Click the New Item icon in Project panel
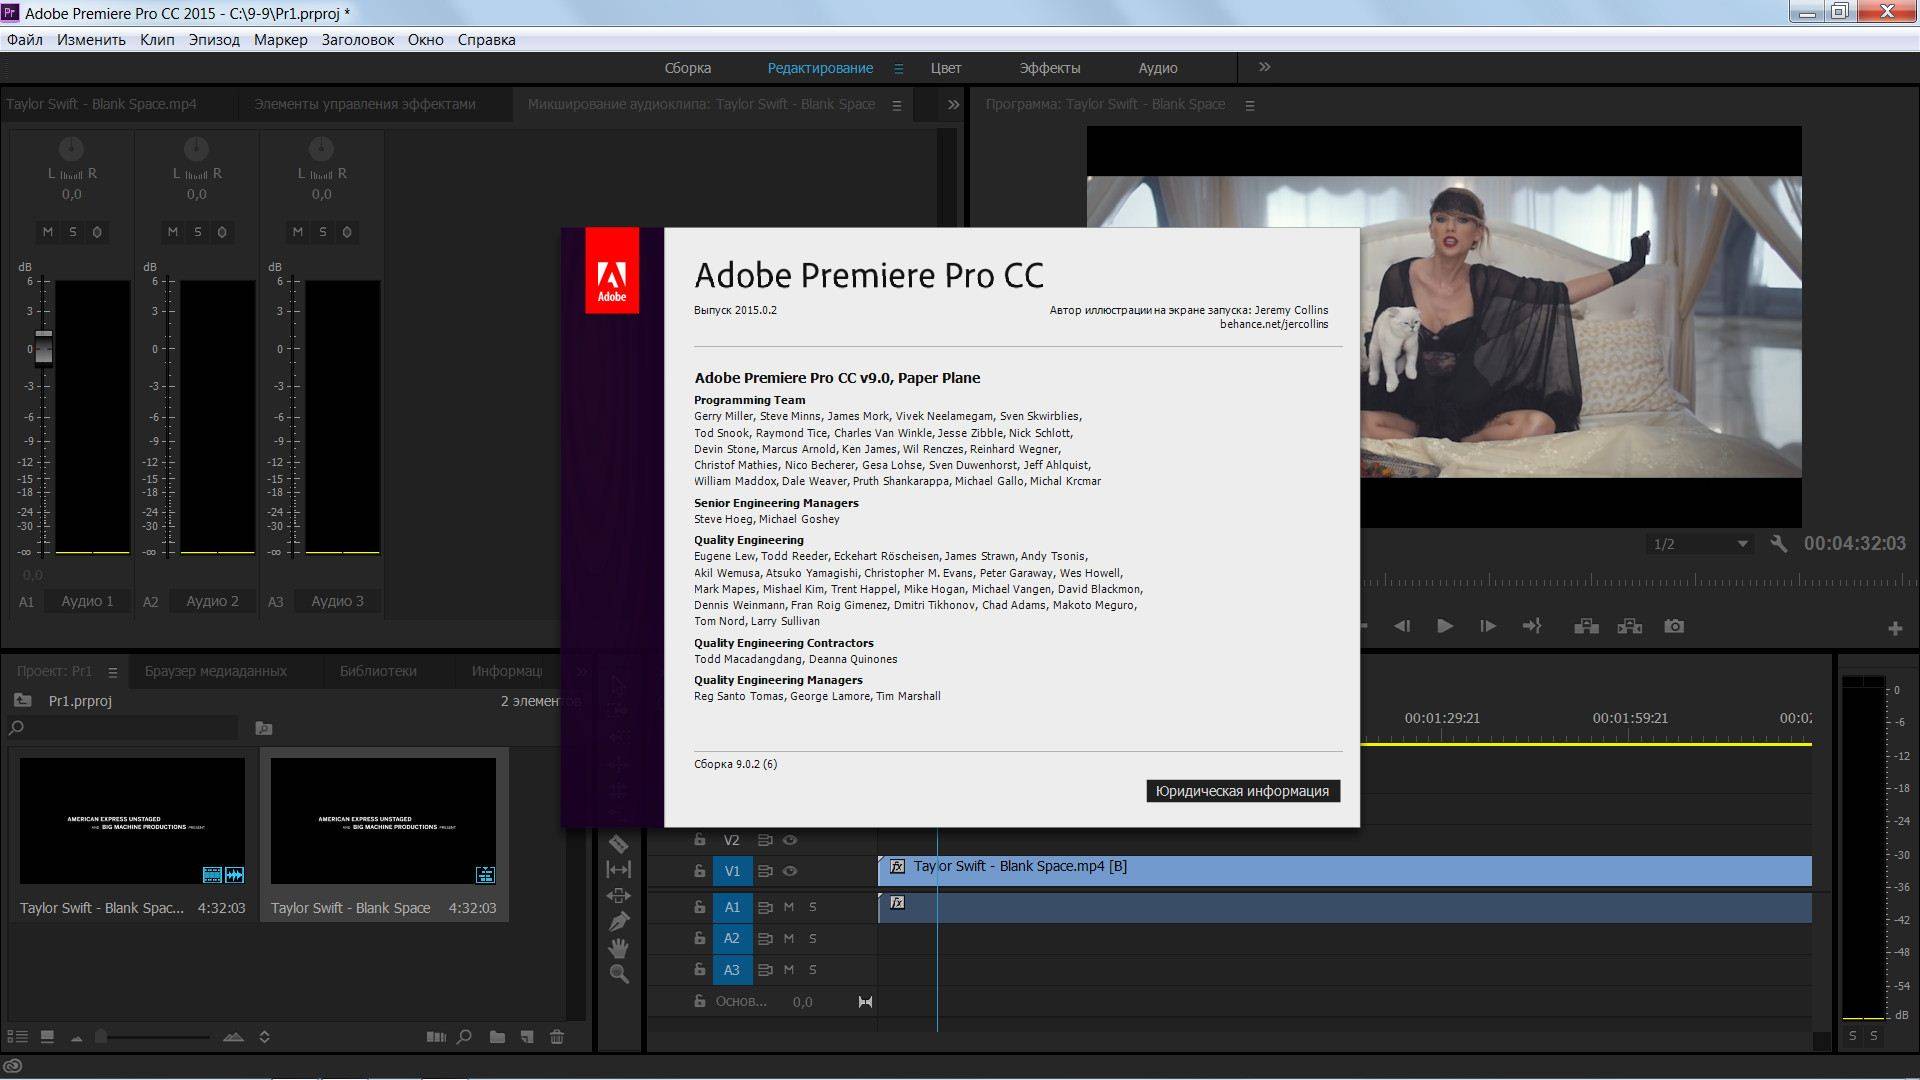This screenshot has height=1080, width=1920. (x=527, y=1037)
